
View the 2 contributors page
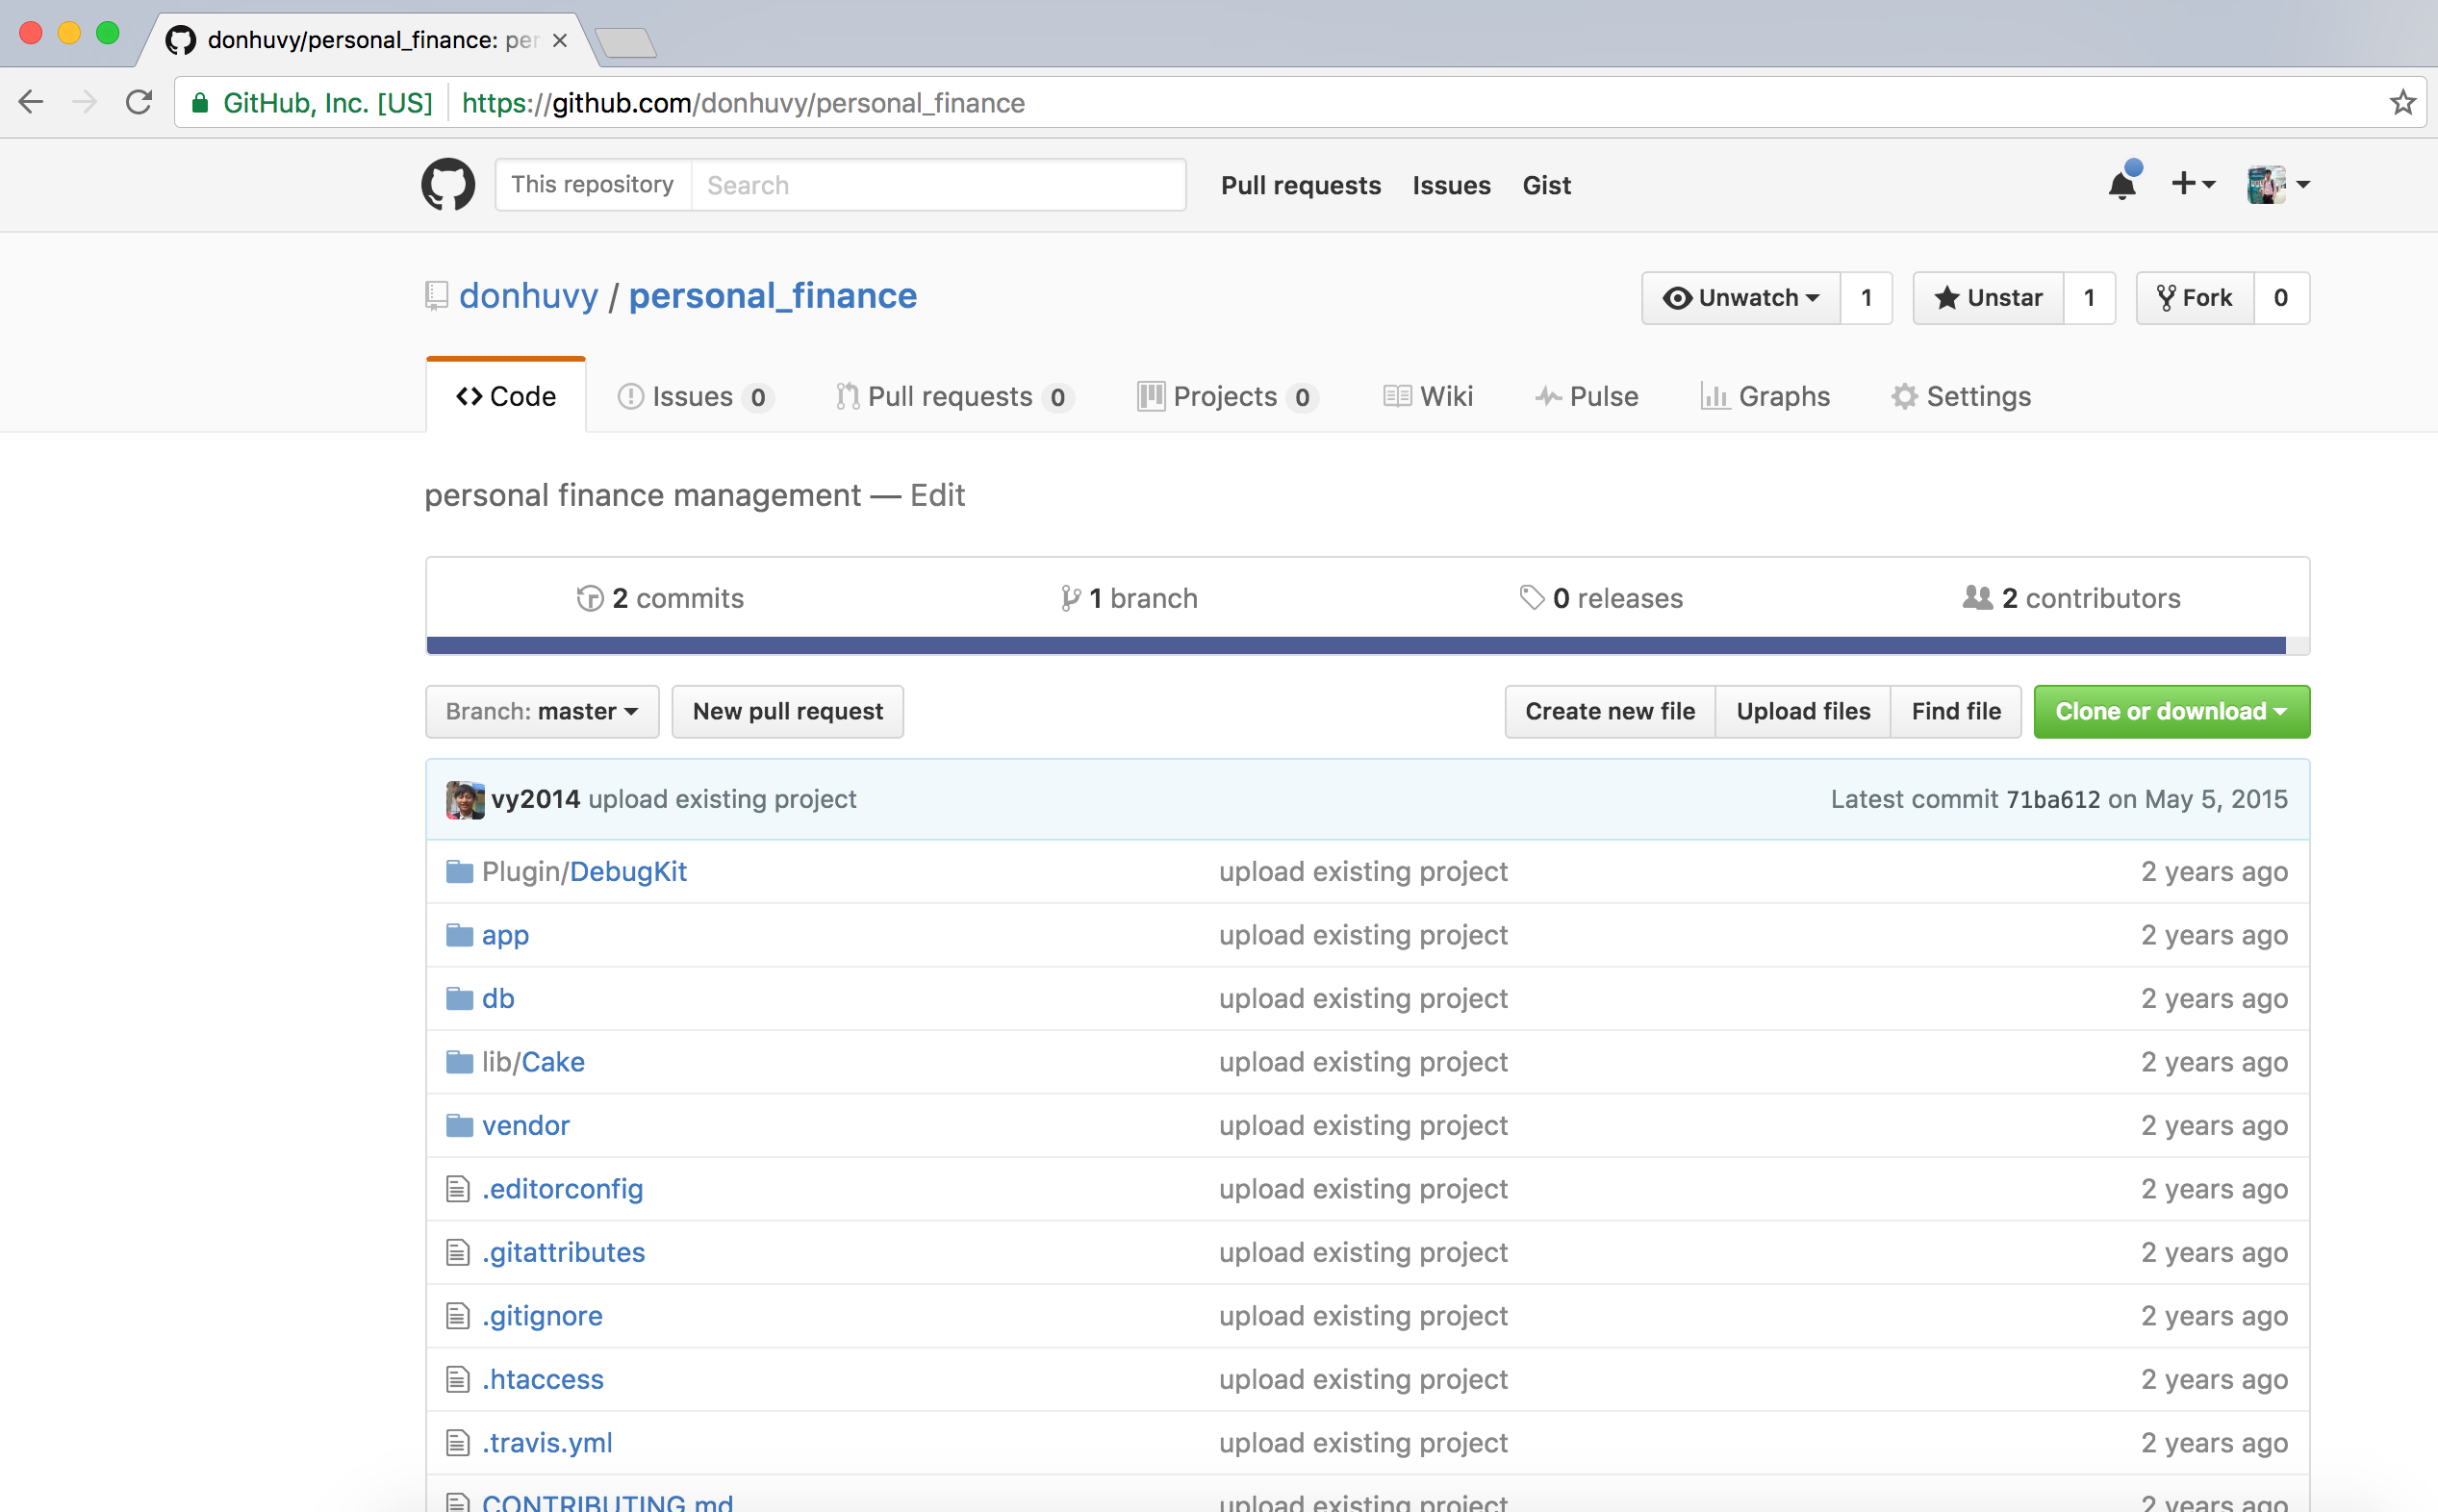click(2071, 598)
